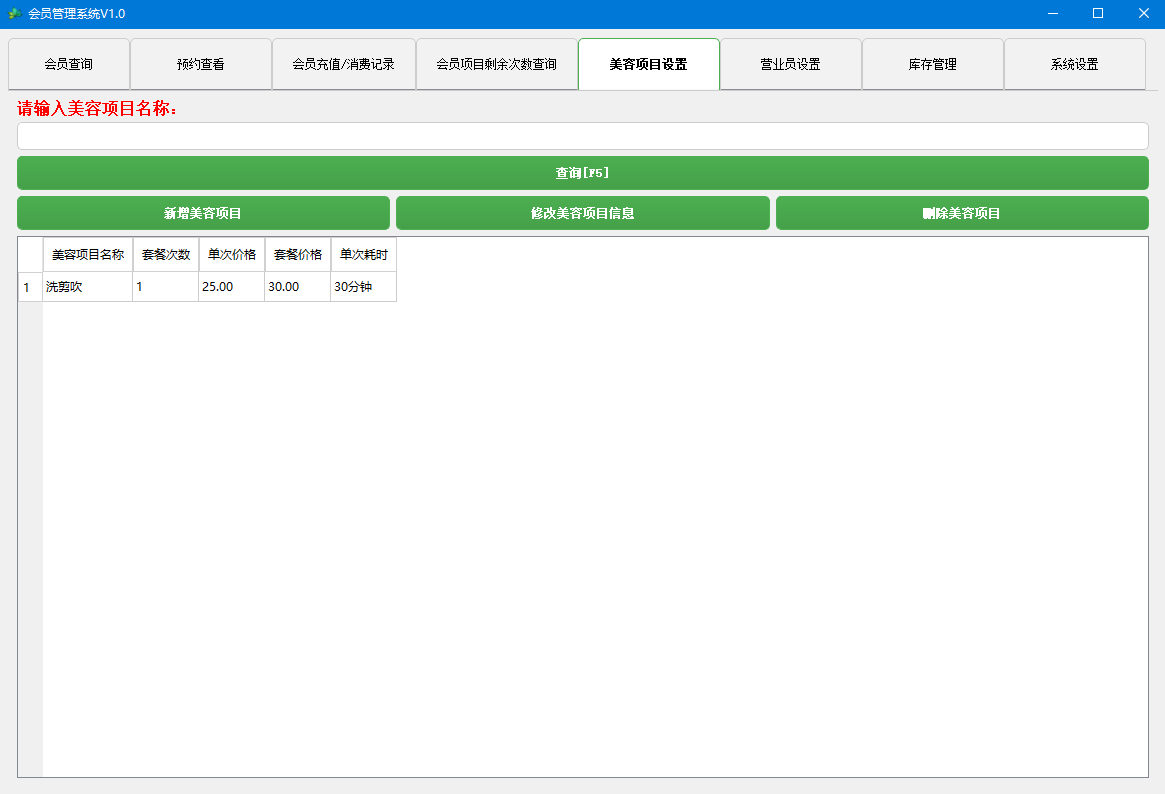Click the 套餐次数 column header
The image size is (1165, 794).
164,255
